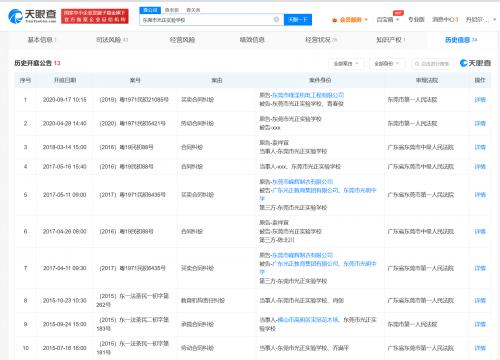The height and width of the screenshot is (360, 500).
Task: Open the 消息中心 notifications
Action: click(445, 20)
